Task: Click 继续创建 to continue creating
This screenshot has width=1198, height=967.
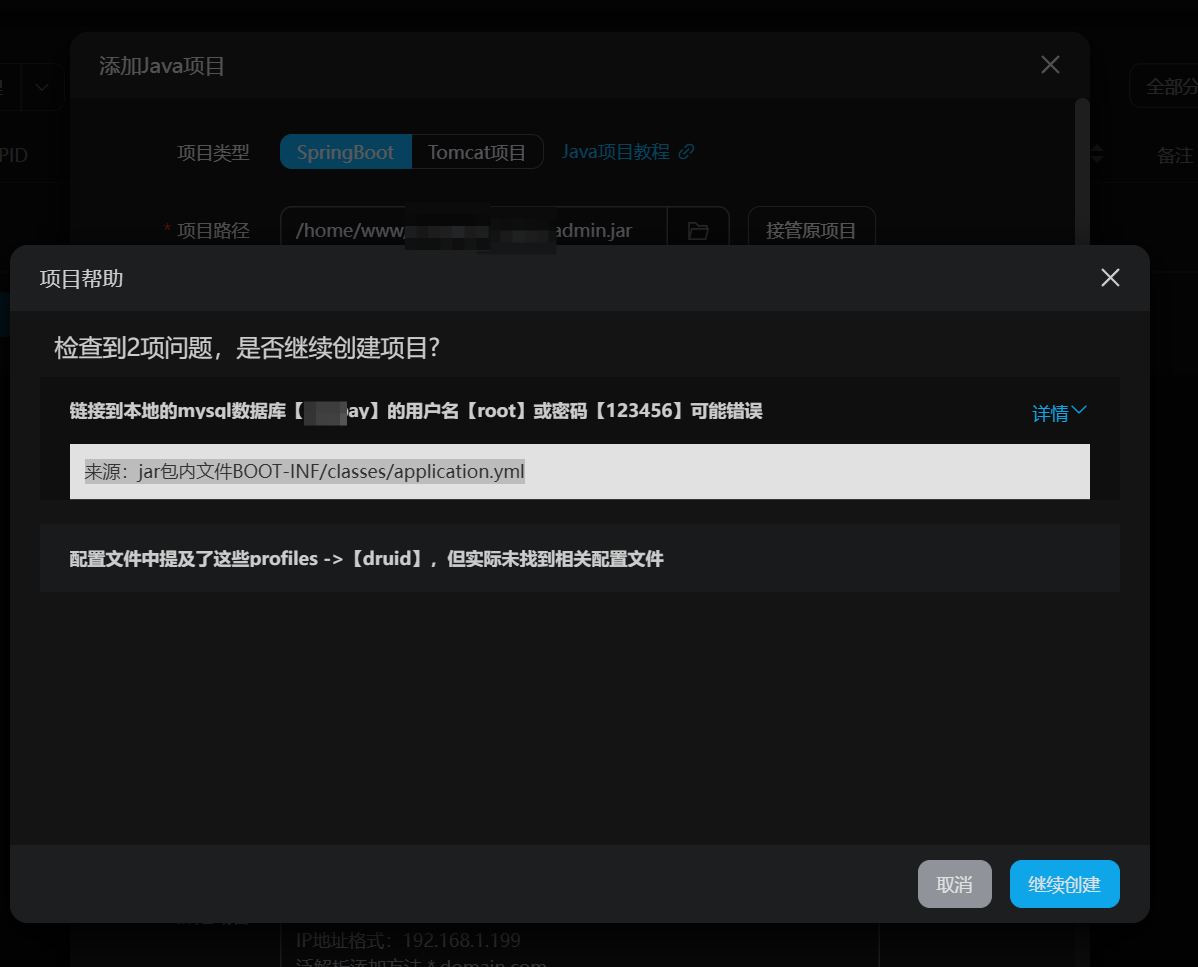Action: 1064,884
